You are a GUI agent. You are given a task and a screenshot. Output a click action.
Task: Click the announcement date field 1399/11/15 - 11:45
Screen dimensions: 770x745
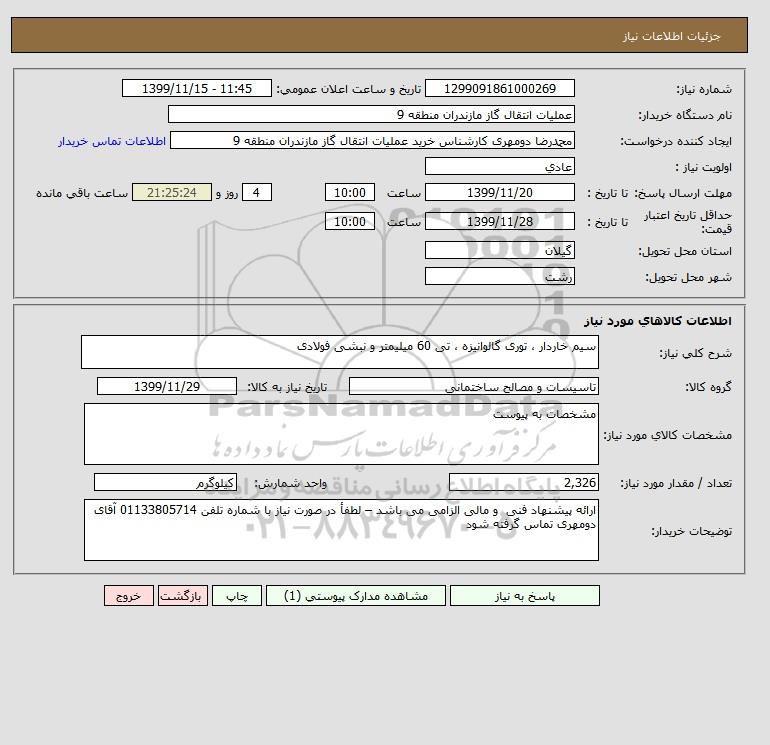(196, 88)
